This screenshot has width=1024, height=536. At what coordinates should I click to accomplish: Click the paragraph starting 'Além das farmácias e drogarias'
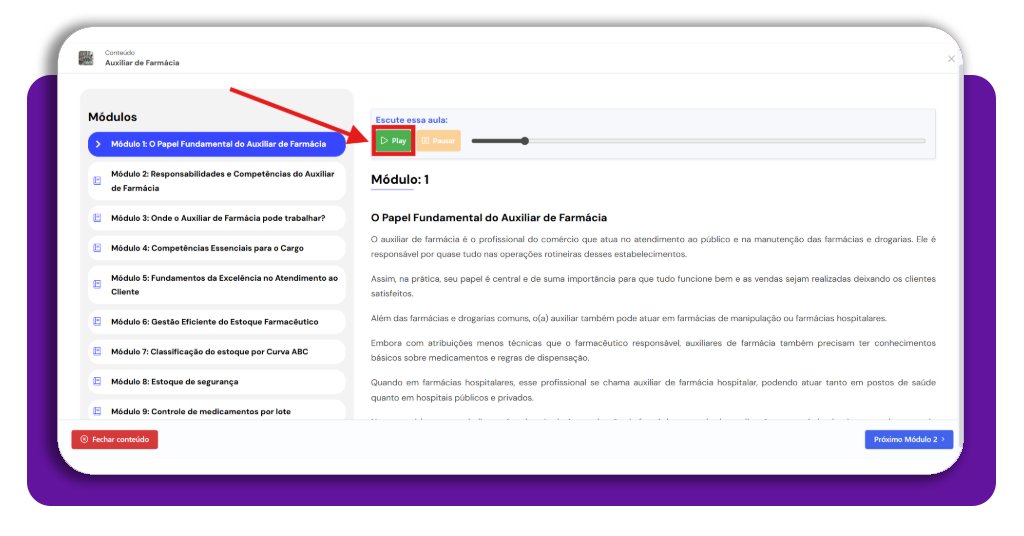coord(628,319)
